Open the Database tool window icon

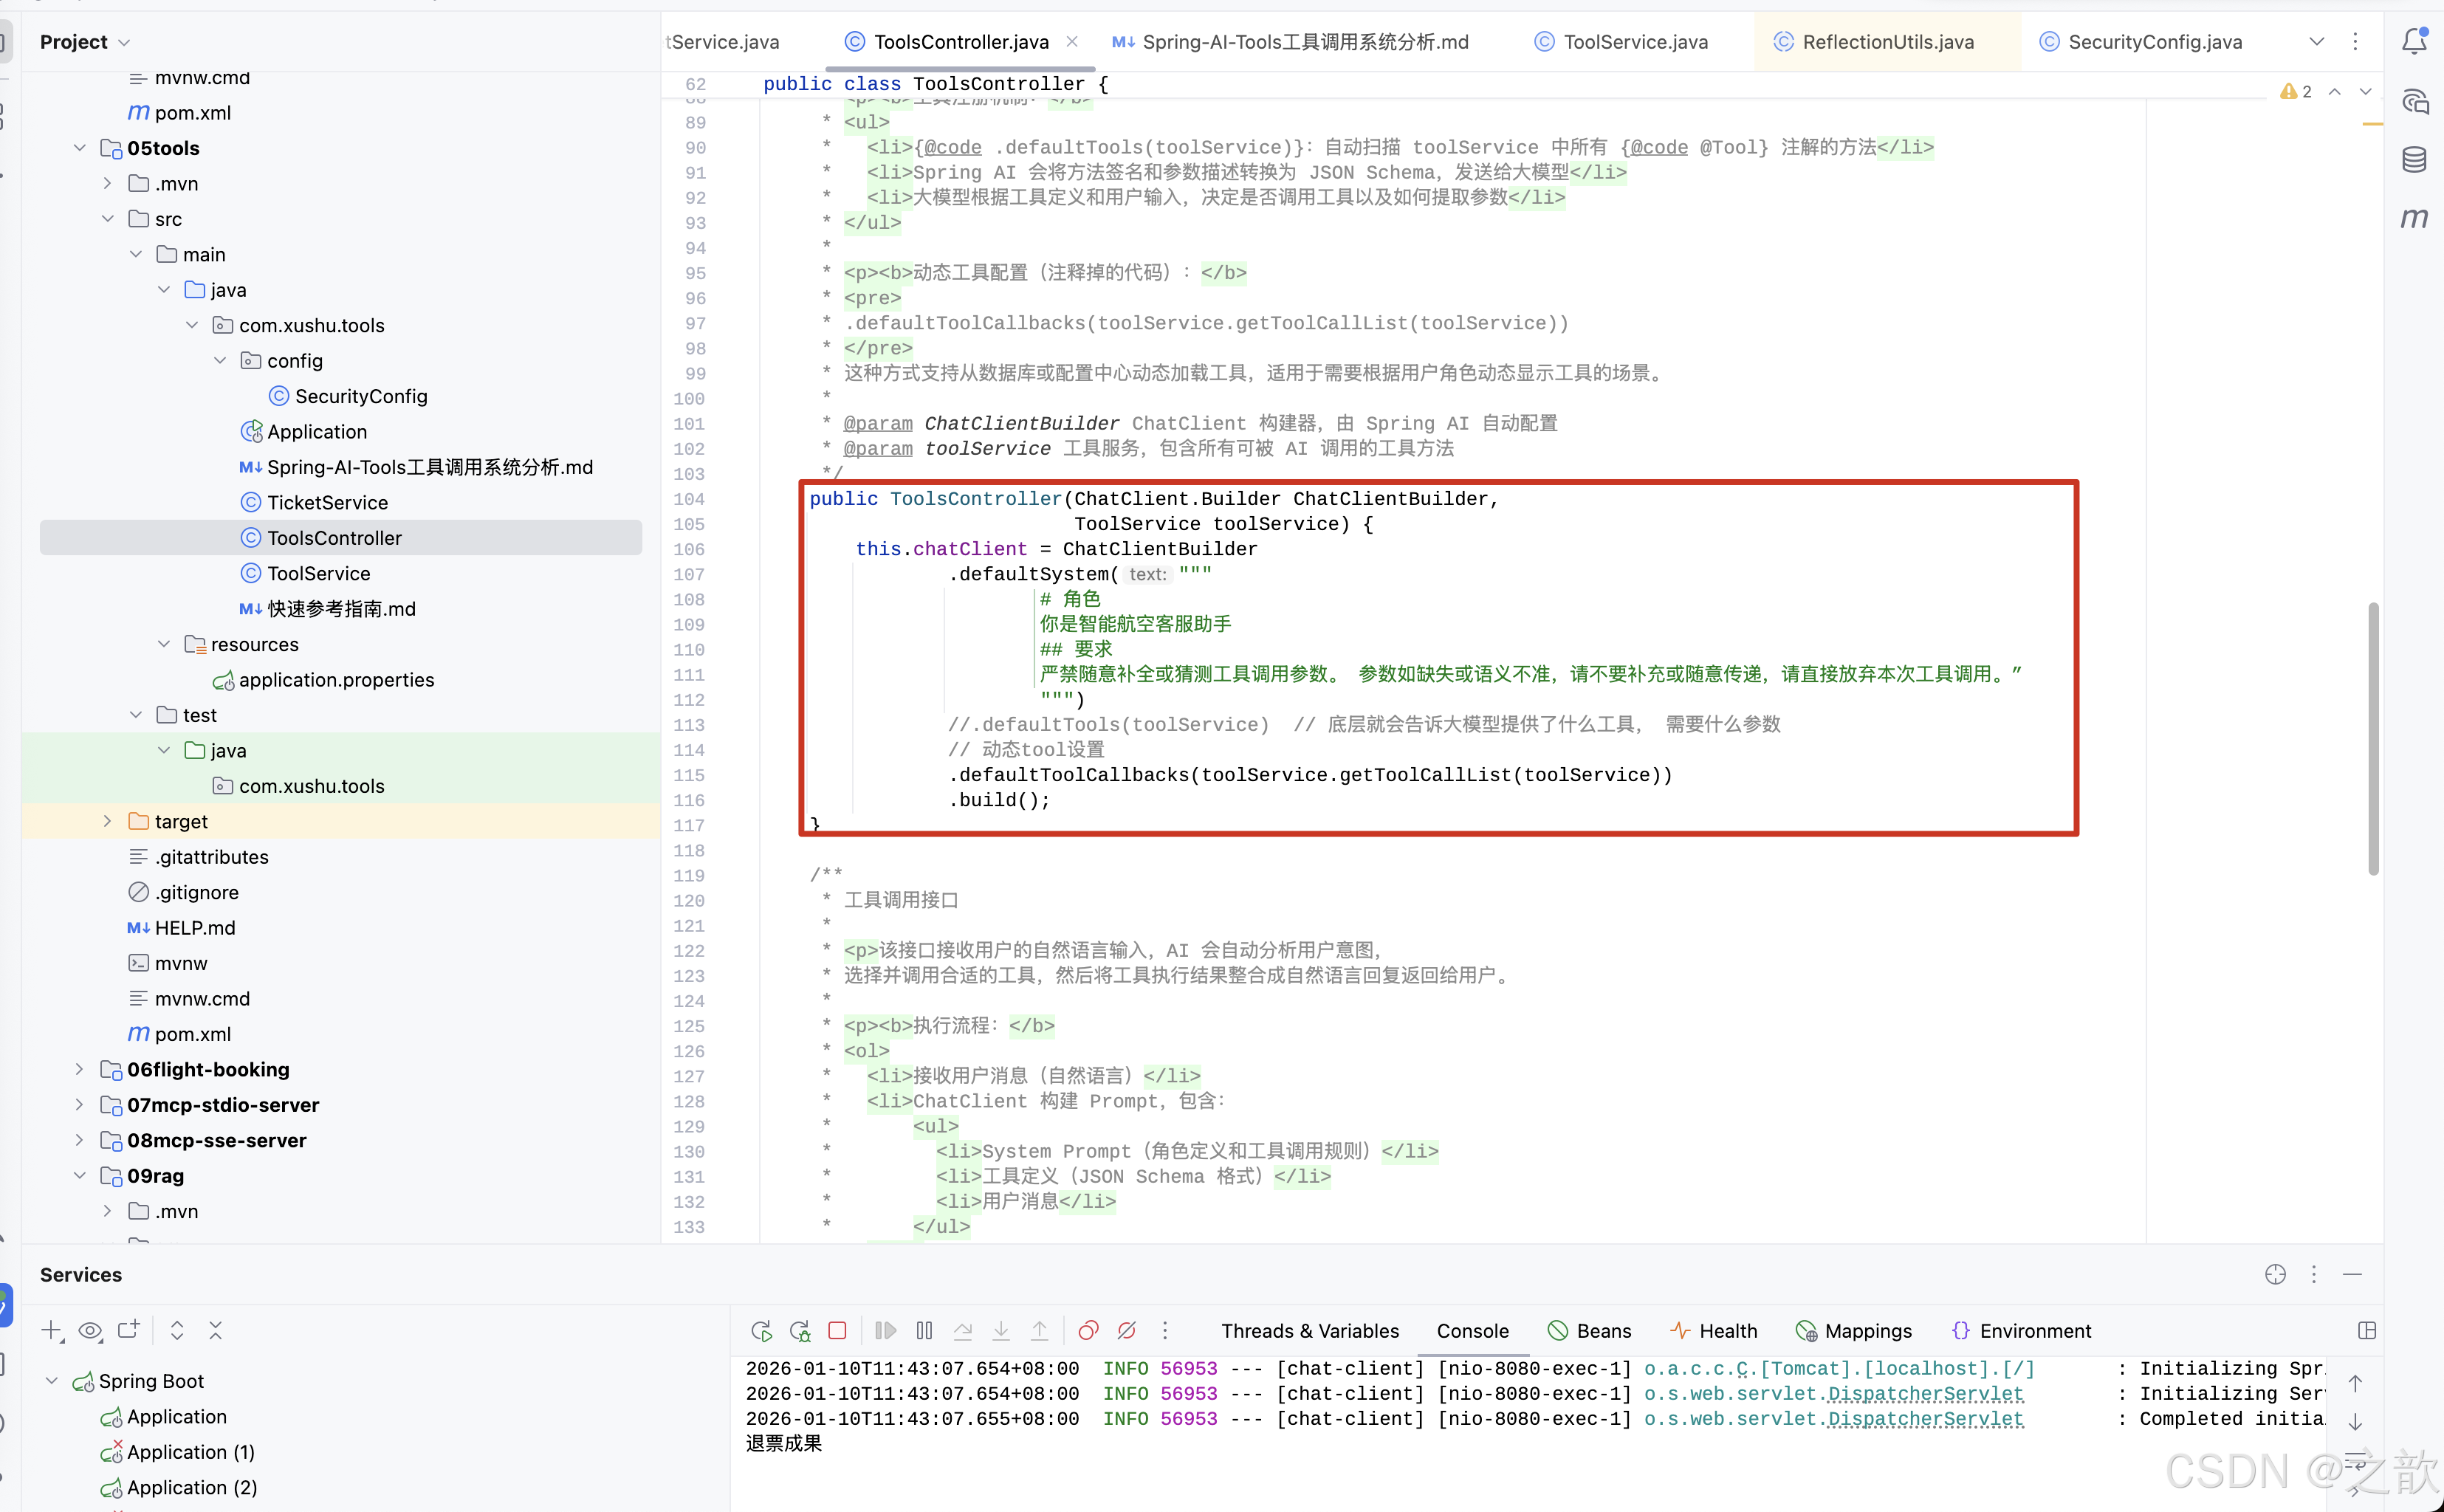[x=2414, y=159]
